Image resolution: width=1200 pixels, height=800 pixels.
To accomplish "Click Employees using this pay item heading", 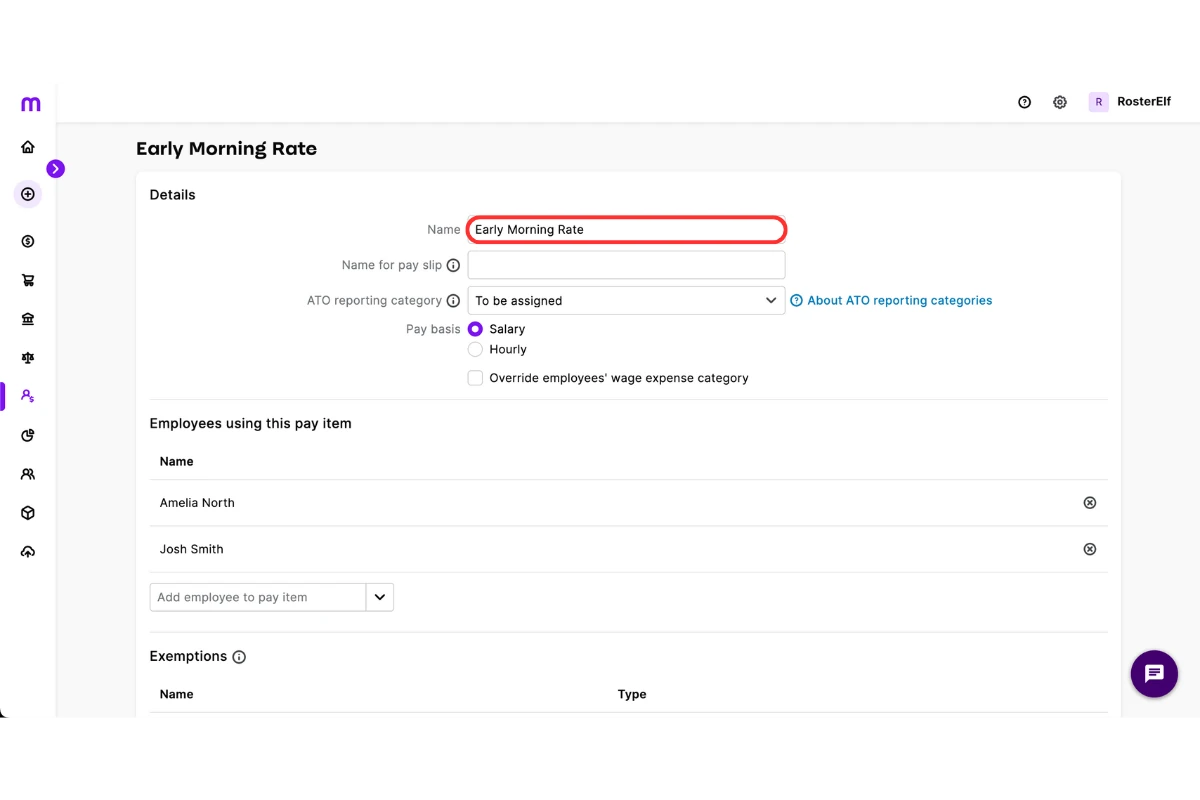I will [251, 423].
